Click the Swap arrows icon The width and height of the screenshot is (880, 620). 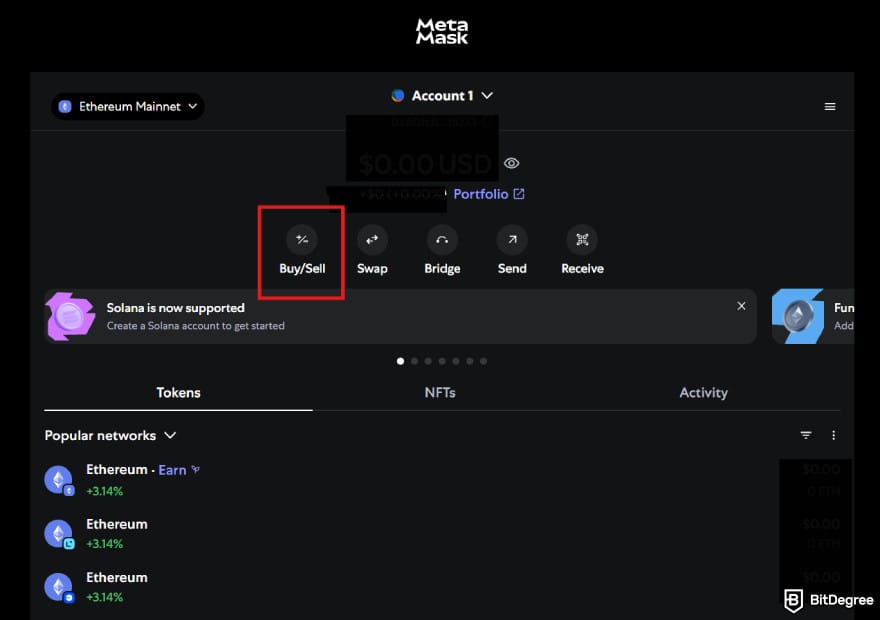[x=372, y=240]
